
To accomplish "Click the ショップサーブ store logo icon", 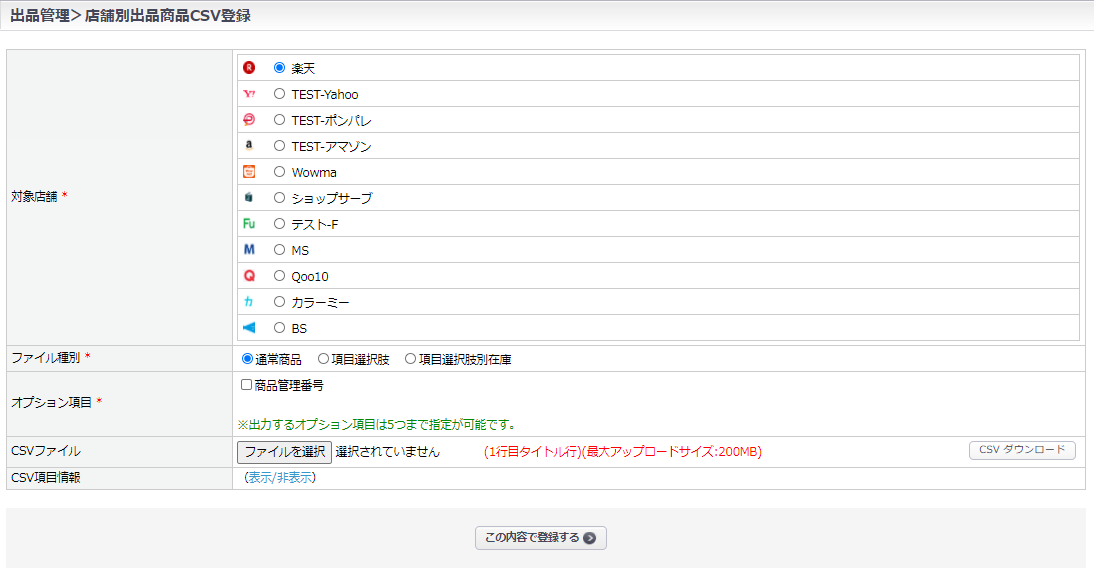I will coord(249,198).
